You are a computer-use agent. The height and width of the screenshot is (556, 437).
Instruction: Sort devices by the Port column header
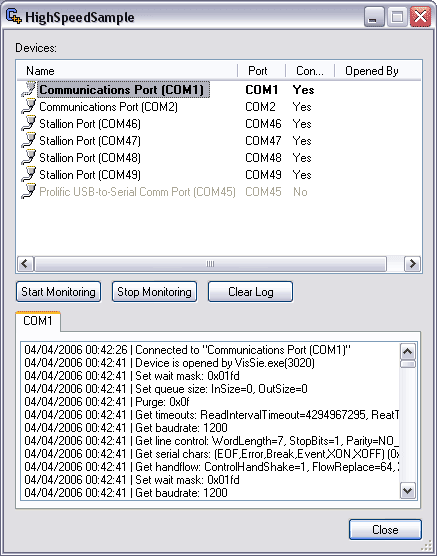point(261,71)
